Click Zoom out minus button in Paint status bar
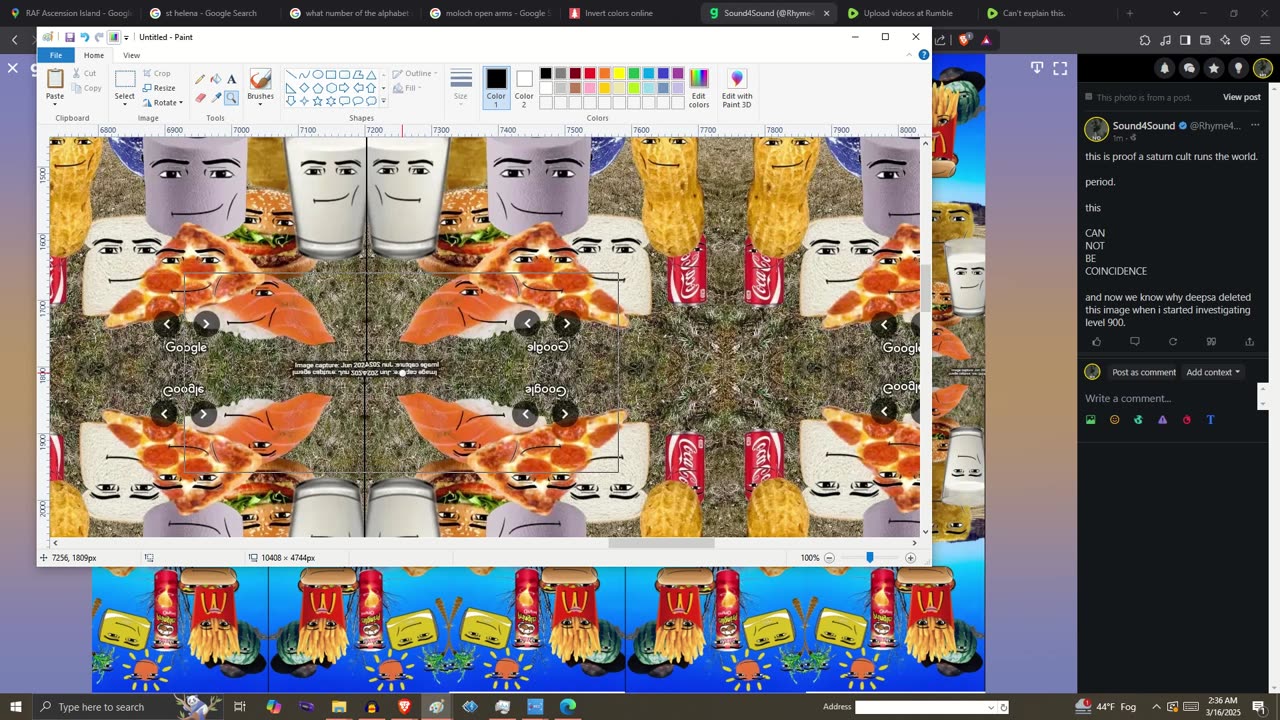The width and height of the screenshot is (1280, 720). (829, 558)
